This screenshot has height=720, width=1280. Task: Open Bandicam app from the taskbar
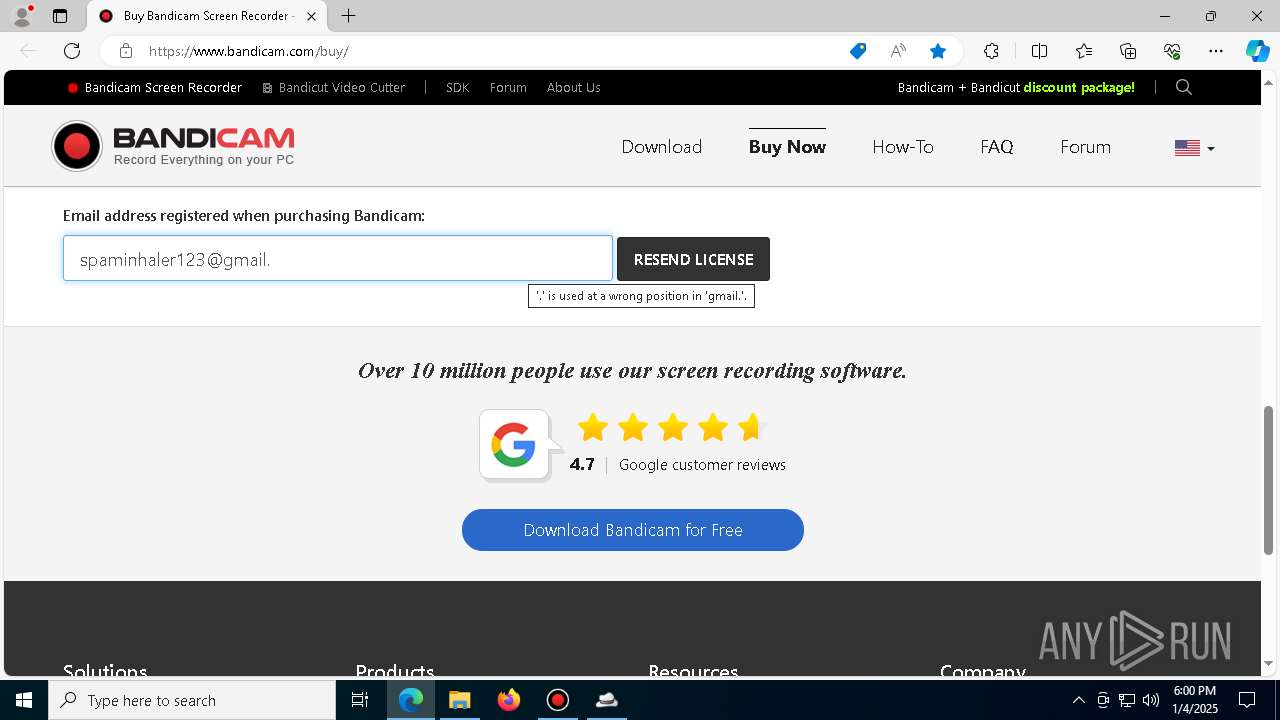click(x=558, y=700)
